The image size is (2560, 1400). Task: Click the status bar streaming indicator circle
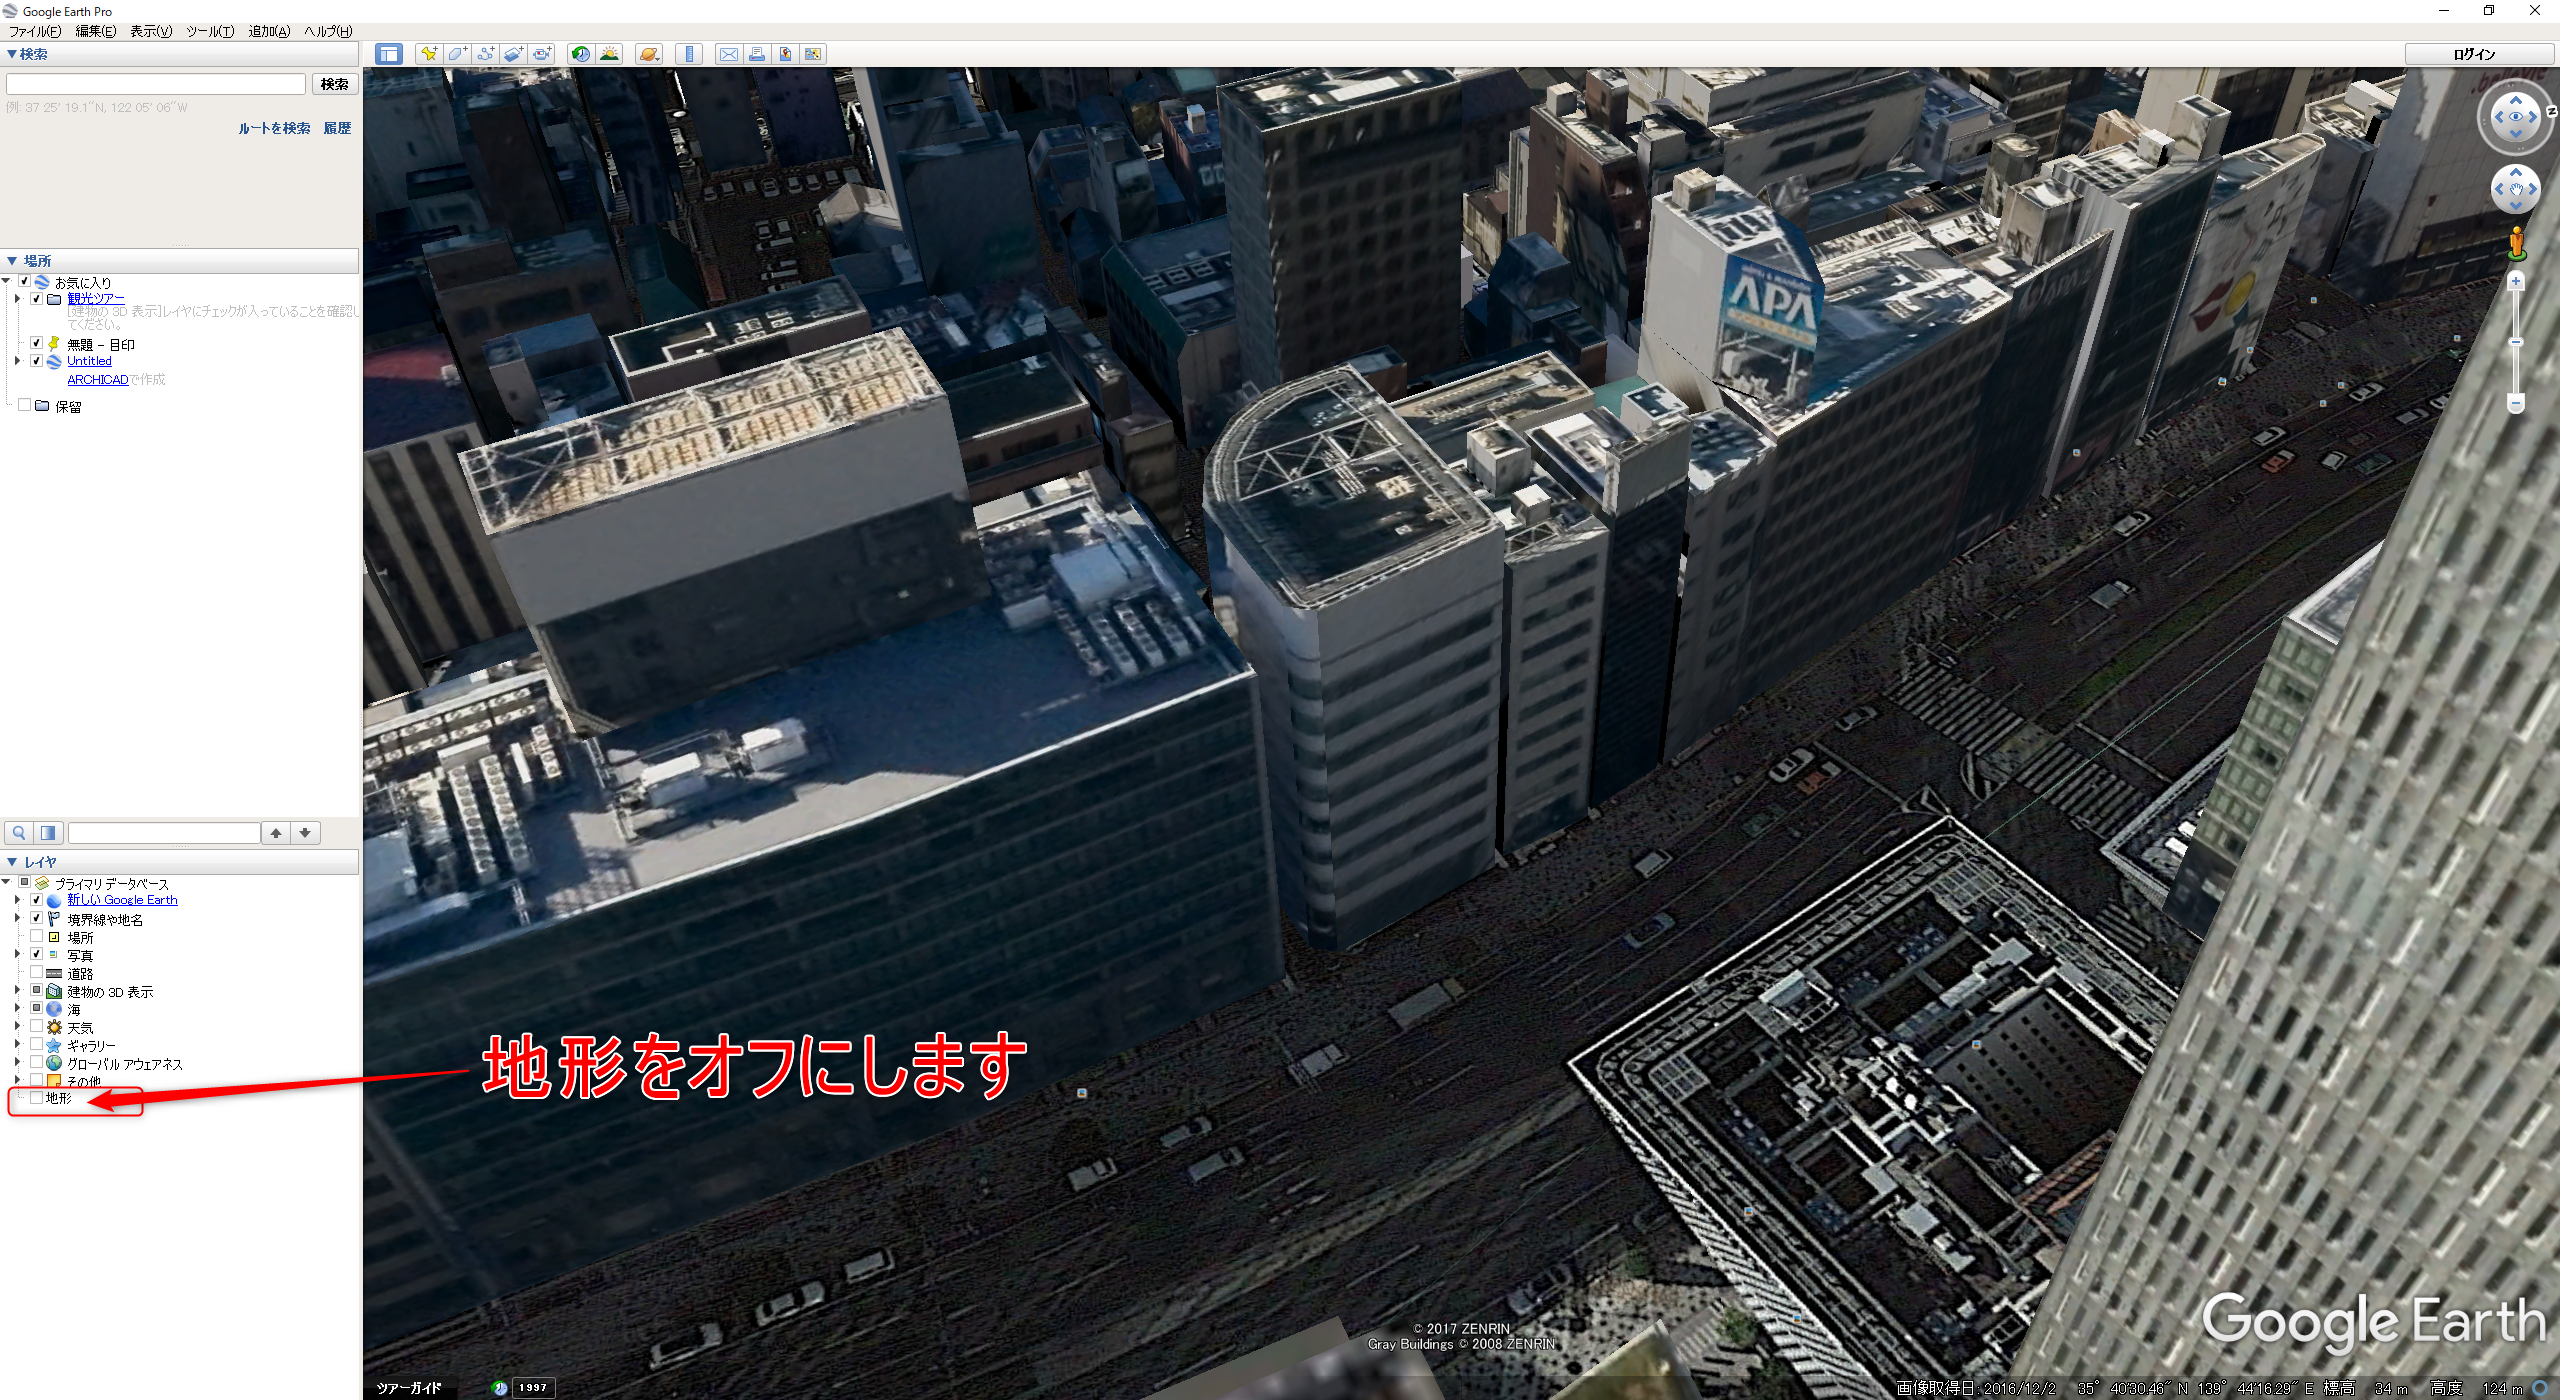click(x=2541, y=1388)
